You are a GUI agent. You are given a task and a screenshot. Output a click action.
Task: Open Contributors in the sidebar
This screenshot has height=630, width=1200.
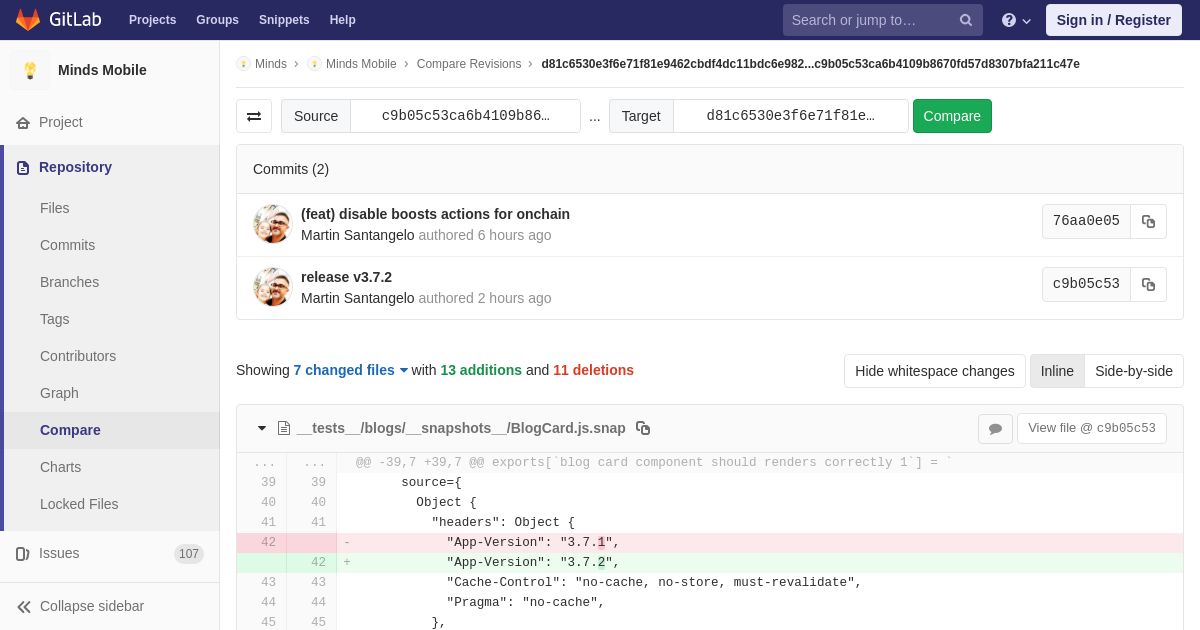pyautogui.click(x=78, y=356)
